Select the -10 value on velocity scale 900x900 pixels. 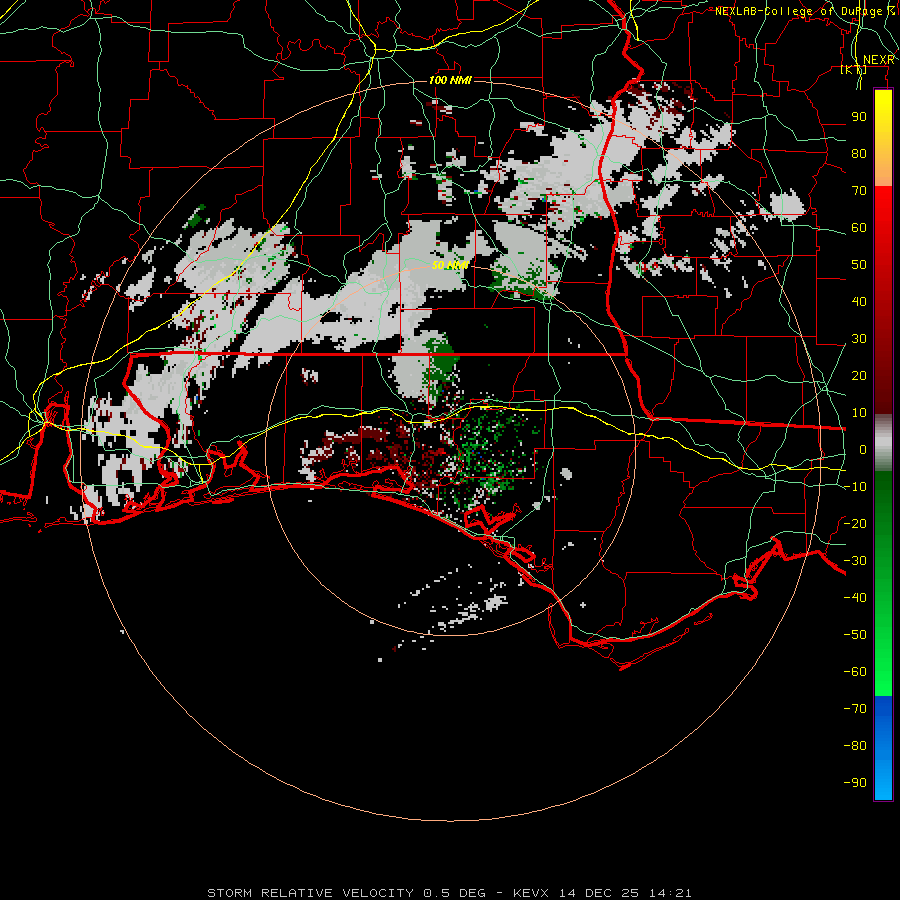click(855, 487)
